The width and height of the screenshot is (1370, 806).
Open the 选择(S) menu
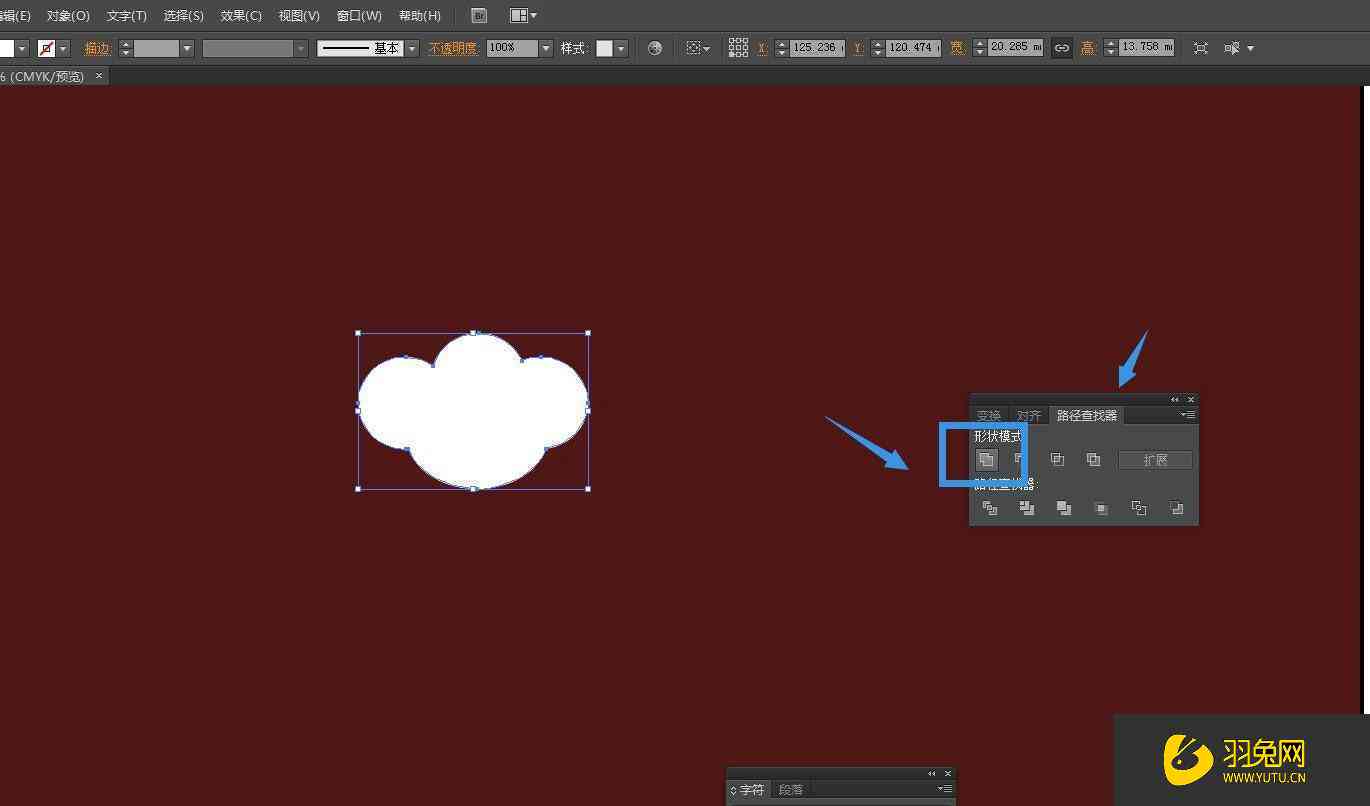point(184,16)
